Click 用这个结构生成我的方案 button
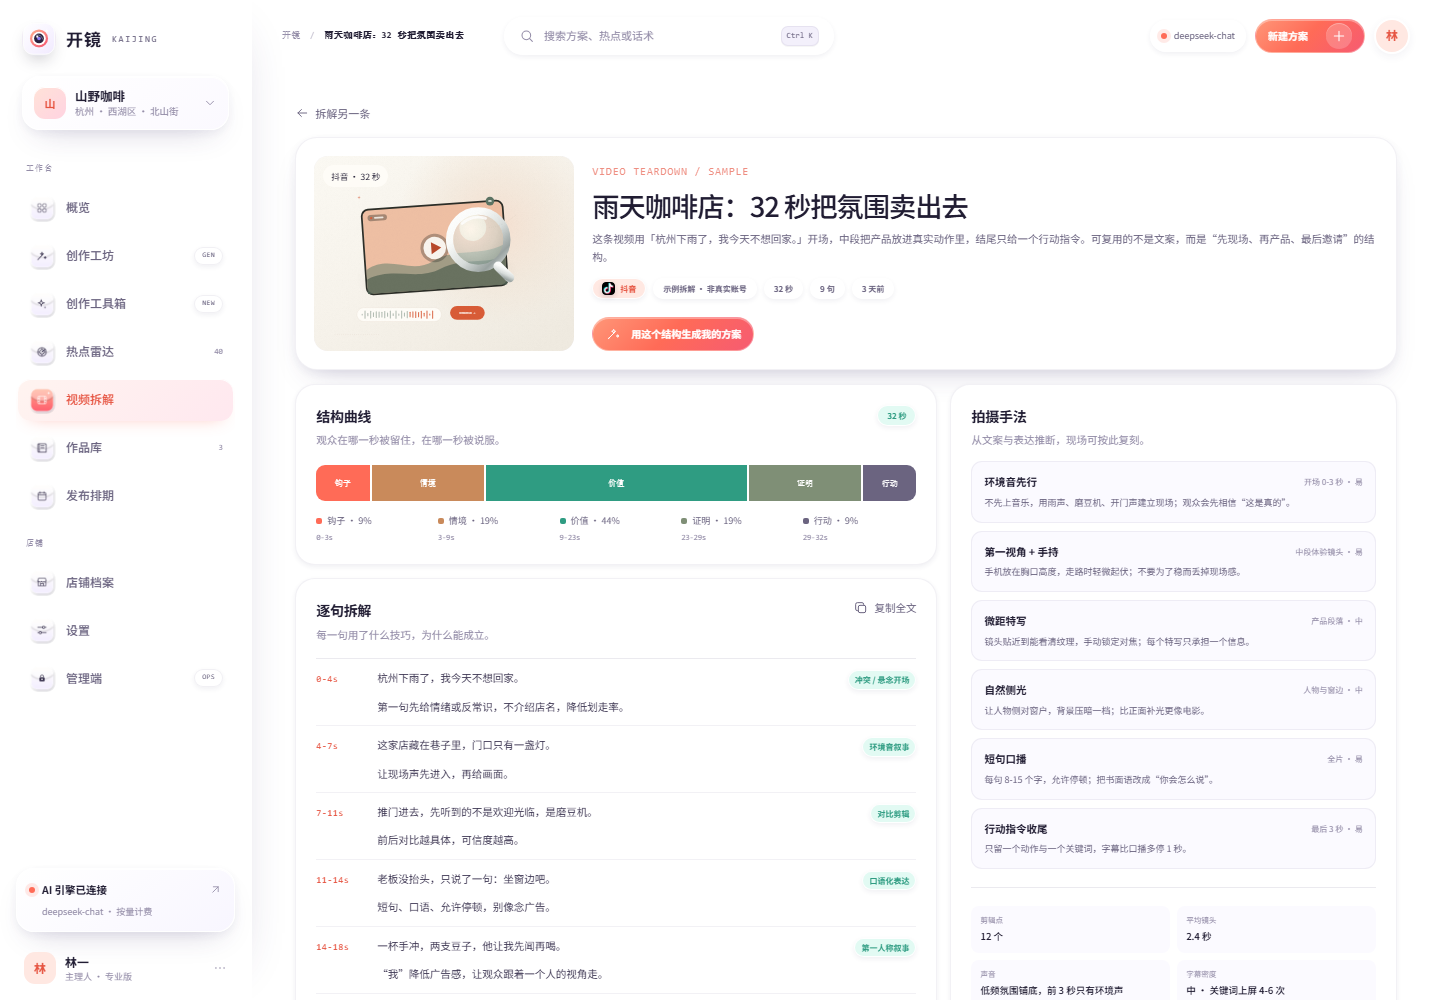 point(673,335)
